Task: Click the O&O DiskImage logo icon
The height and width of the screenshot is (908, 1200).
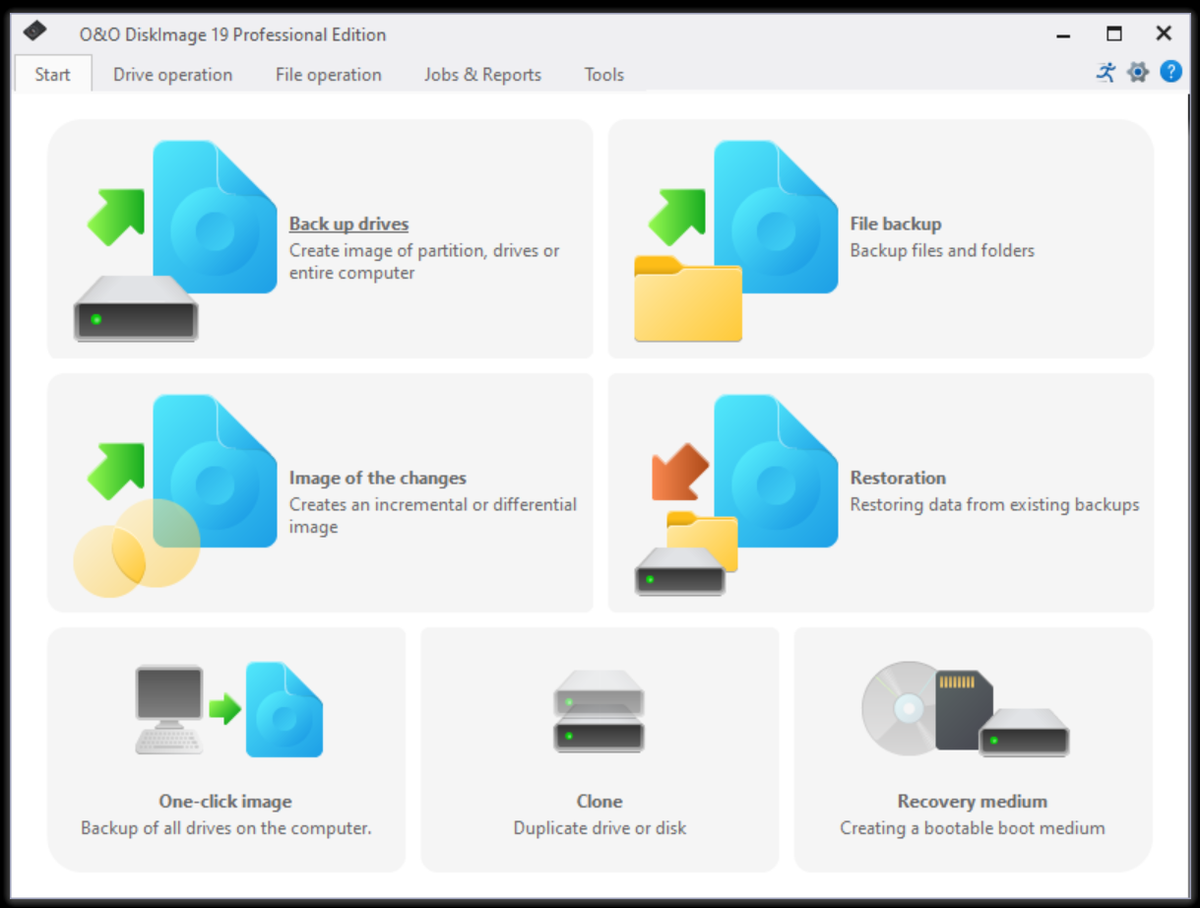Action: 34,31
